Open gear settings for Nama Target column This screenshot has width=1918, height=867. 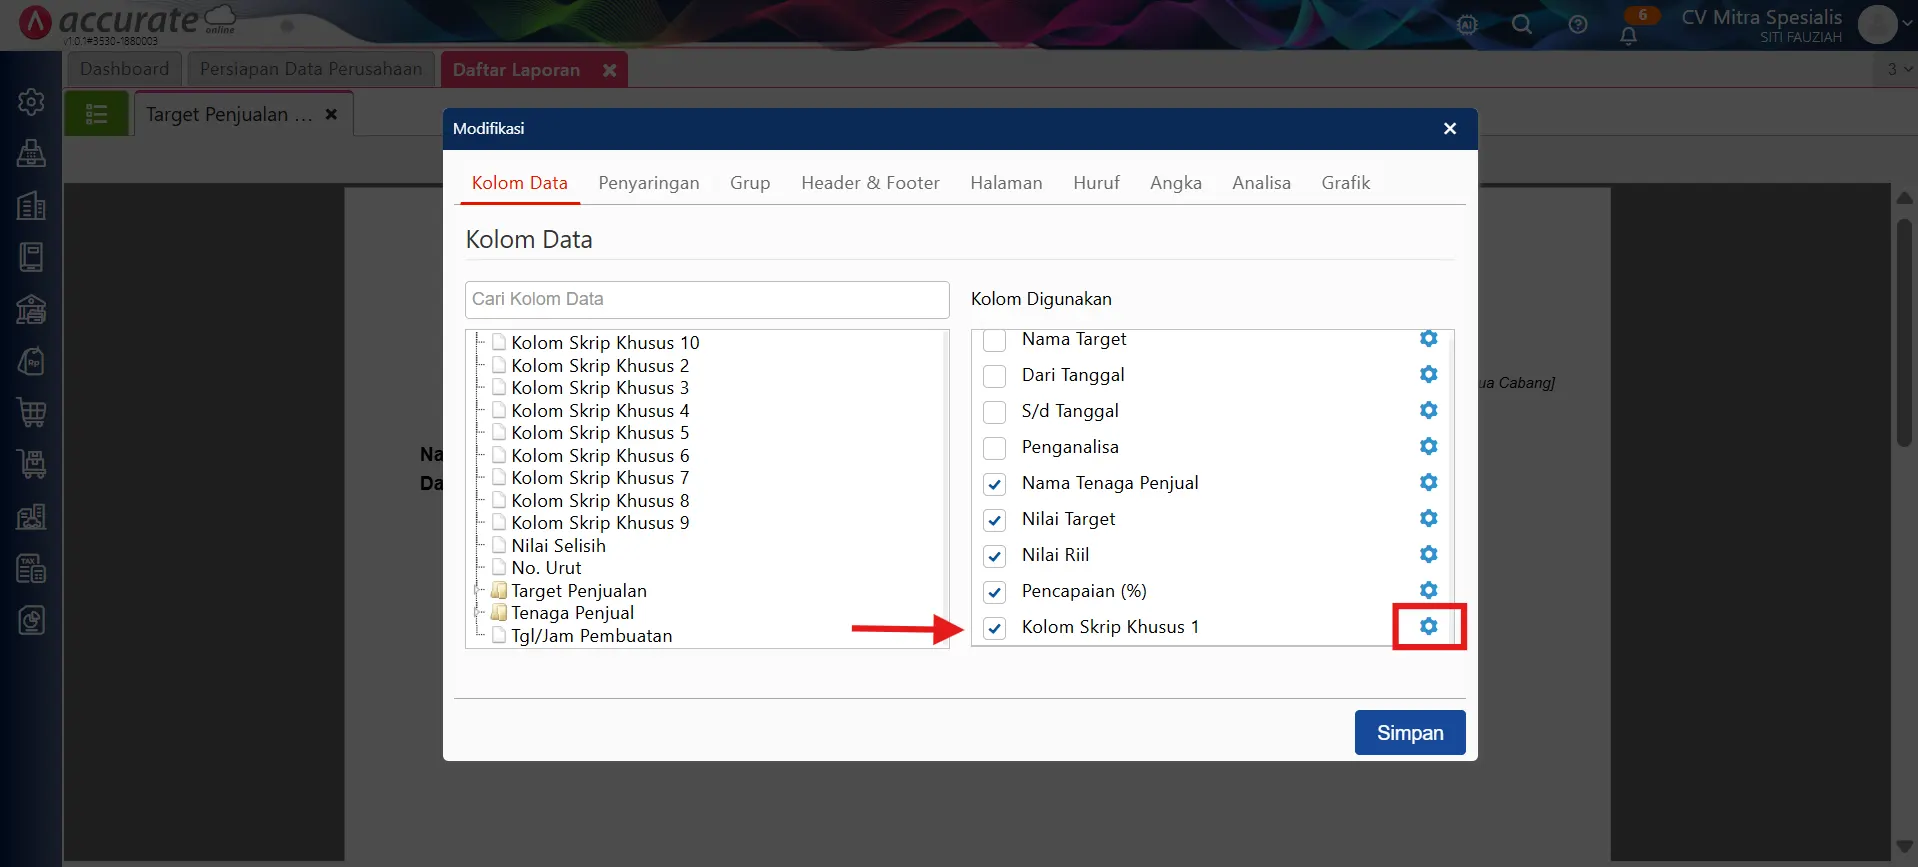(1428, 339)
